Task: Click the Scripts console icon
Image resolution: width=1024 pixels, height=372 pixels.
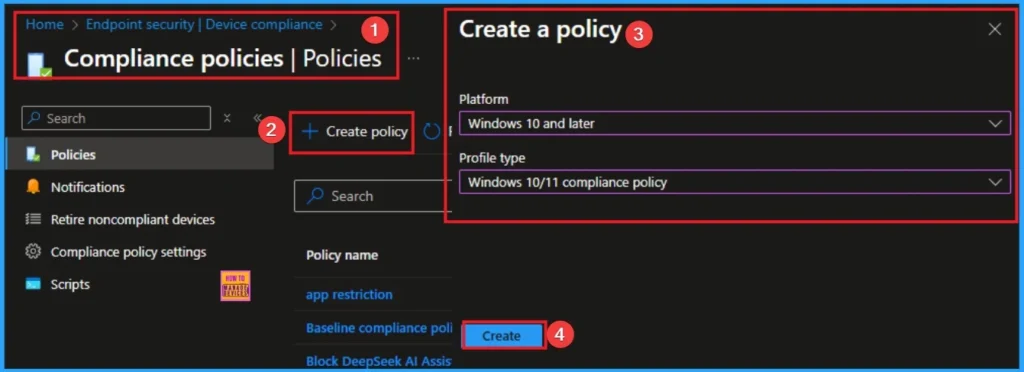Action: [x=33, y=284]
